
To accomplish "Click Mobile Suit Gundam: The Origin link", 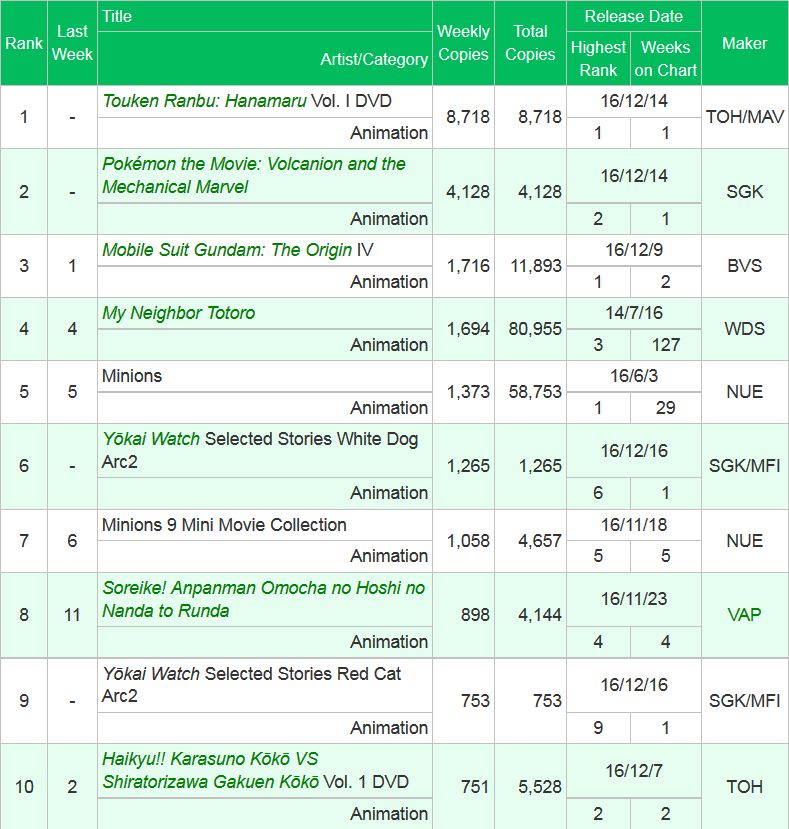I will tap(226, 250).
